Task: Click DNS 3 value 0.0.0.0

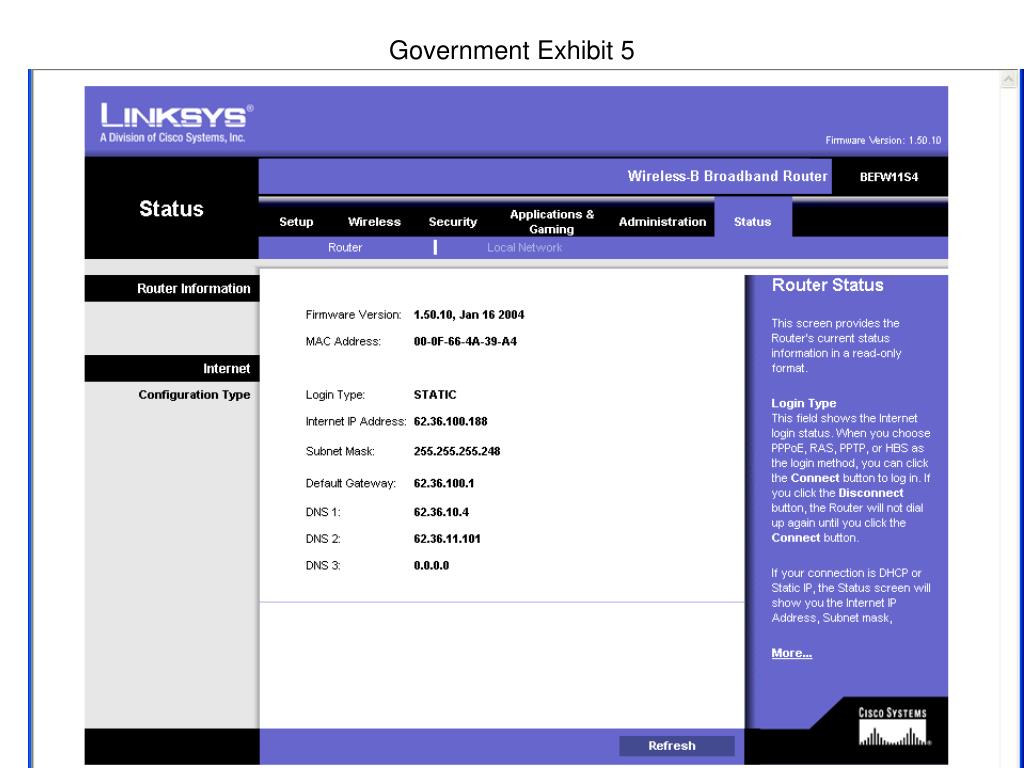Action: [432, 566]
